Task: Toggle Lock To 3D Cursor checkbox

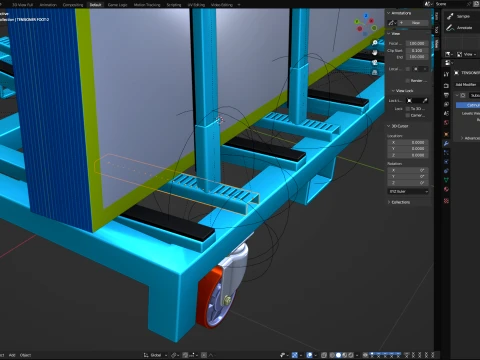Action: click(x=408, y=109)
